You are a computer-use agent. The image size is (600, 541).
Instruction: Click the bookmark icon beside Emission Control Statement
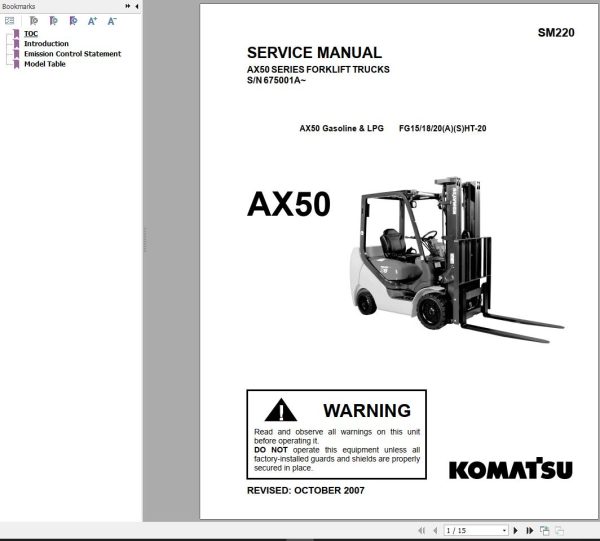pyautogui.click(x=16, y=54)
